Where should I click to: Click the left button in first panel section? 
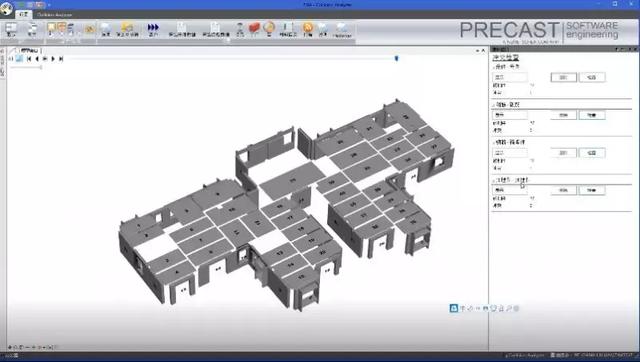564,77
